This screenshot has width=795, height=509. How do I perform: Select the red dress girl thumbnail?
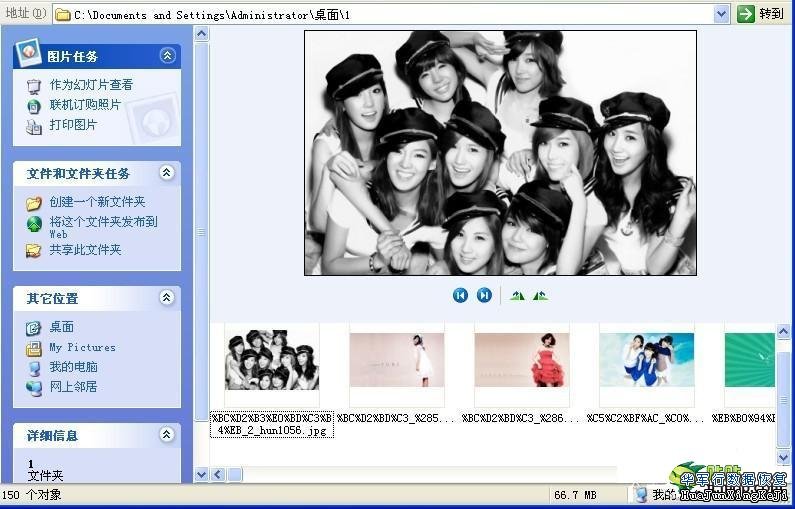[521, 360]
